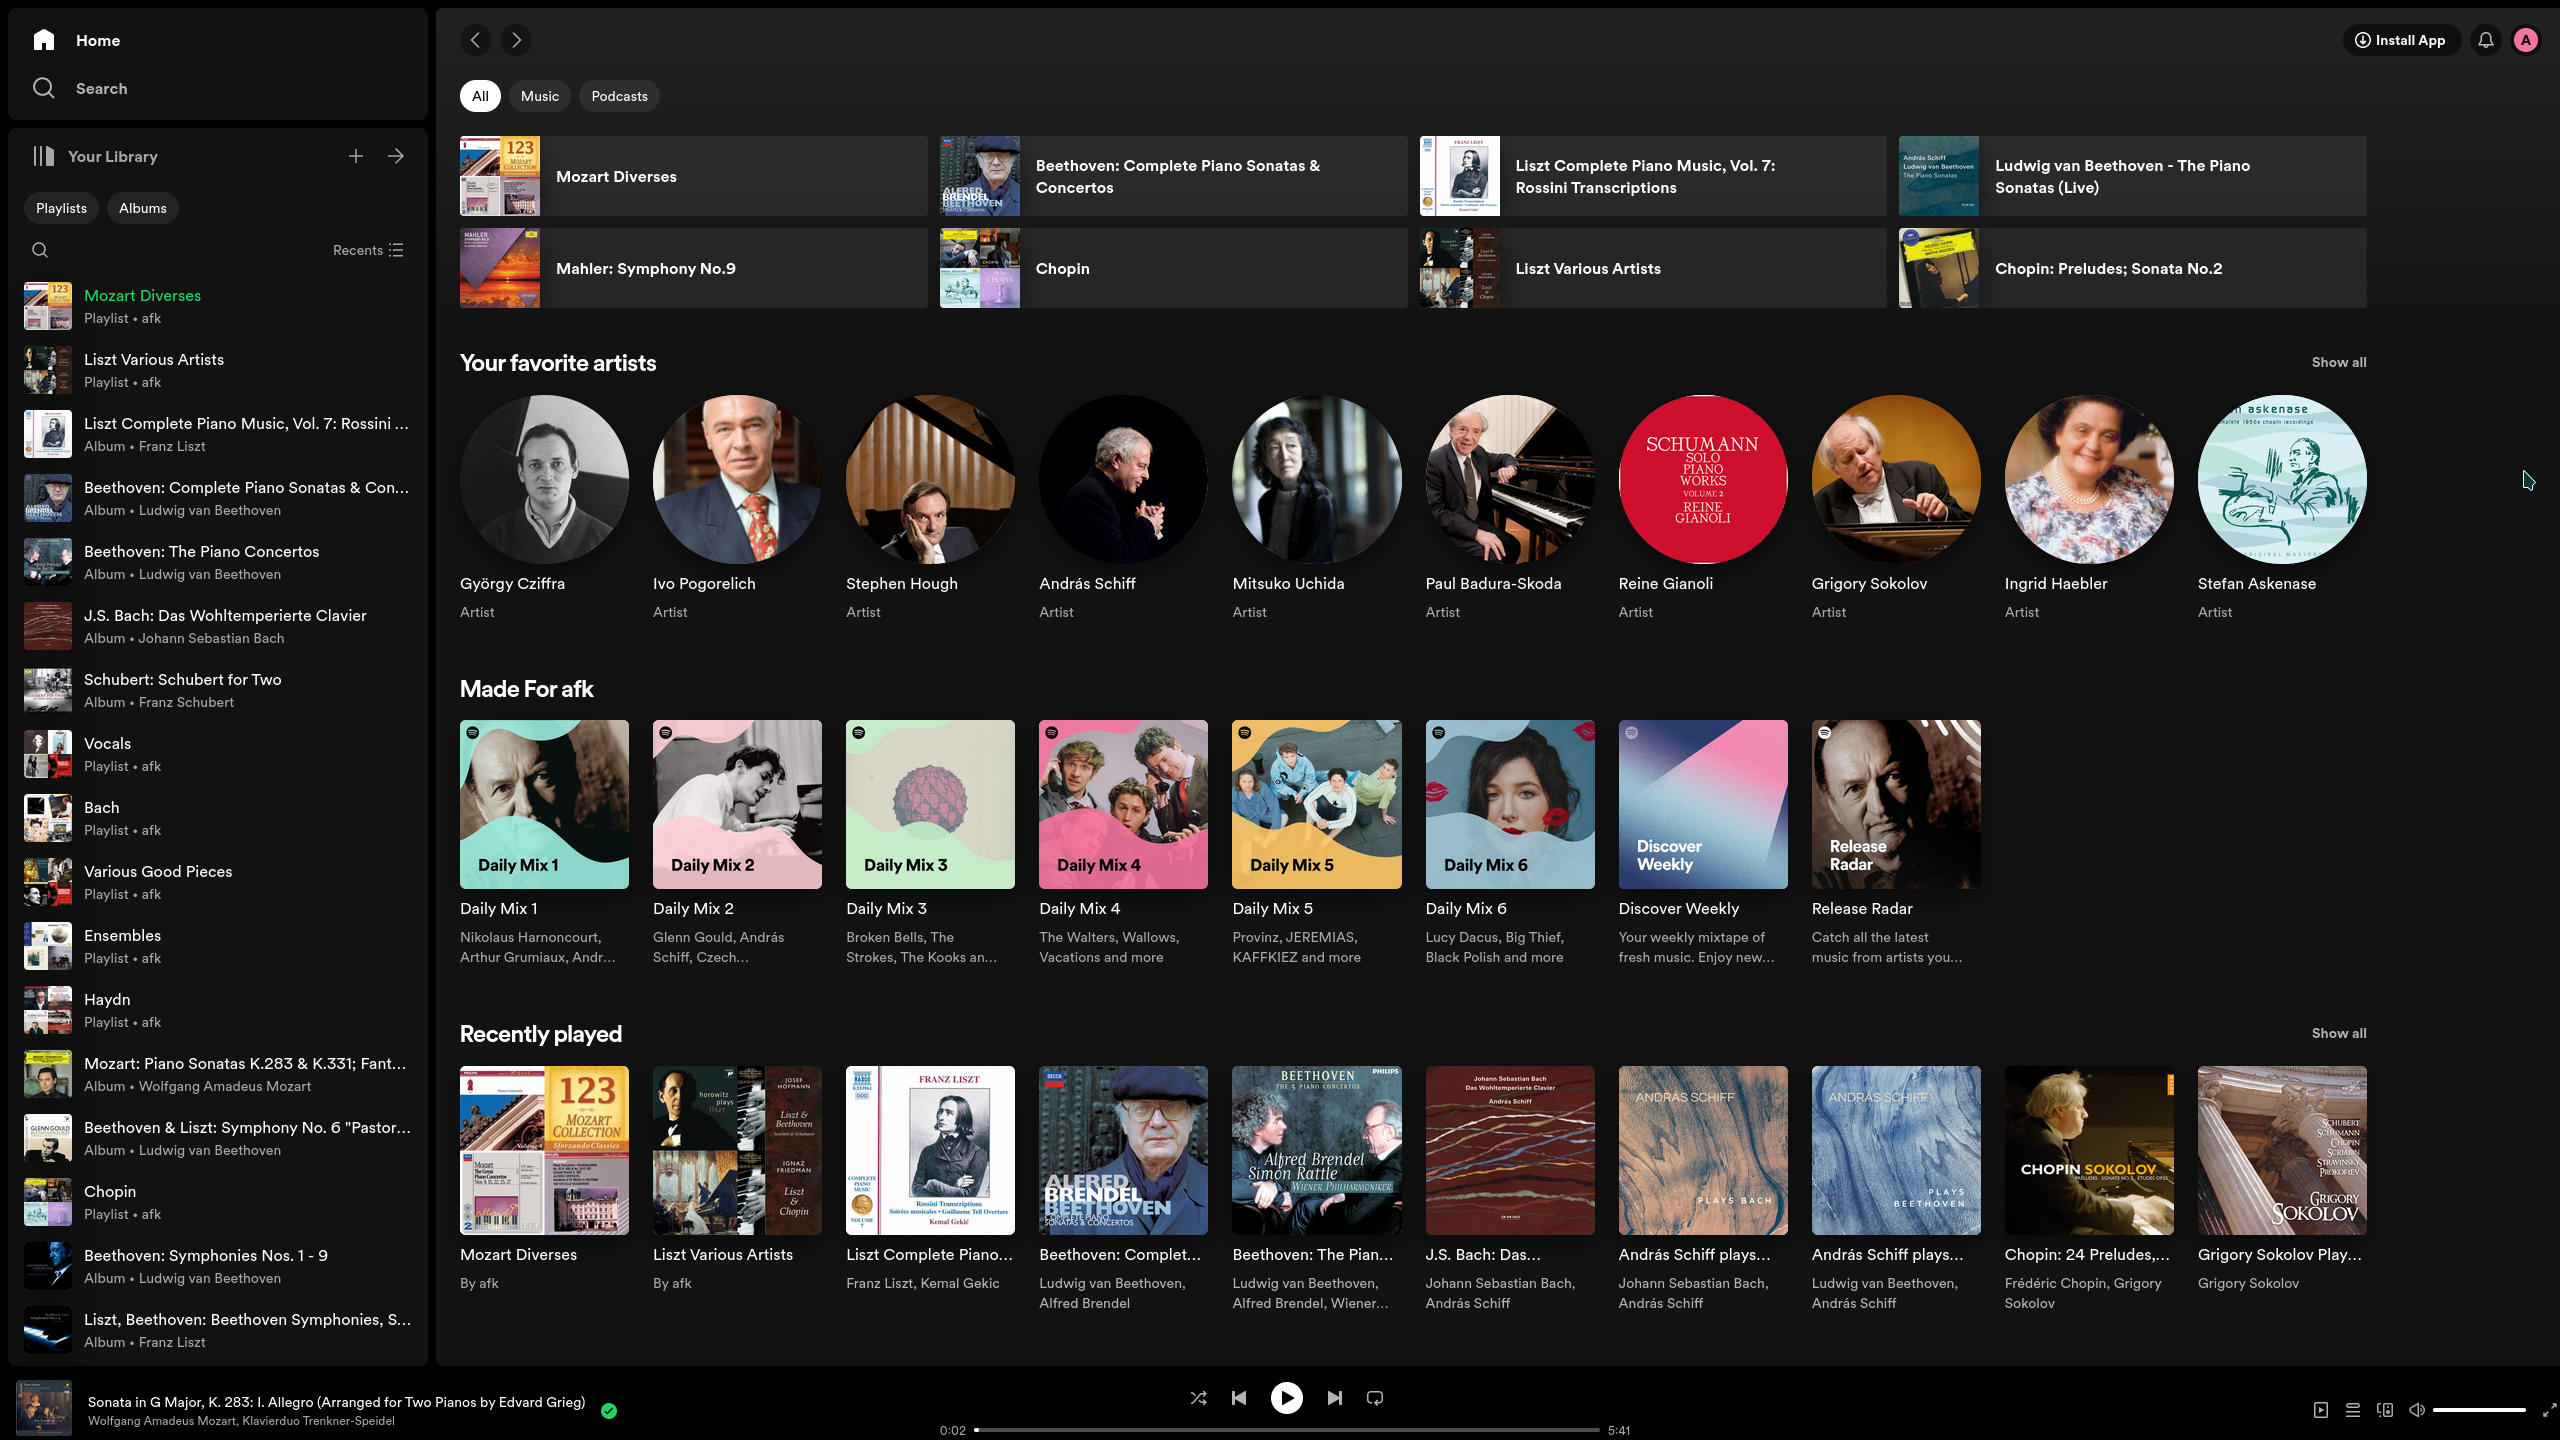Go back using the left chevron
Viewport: 2560px width, 1440px height.
point(476,40)
